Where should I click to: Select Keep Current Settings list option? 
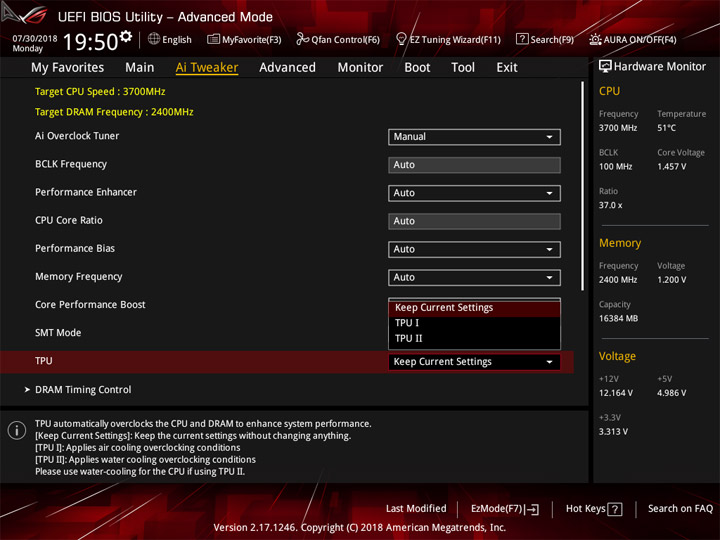click(x=474, y=308)
